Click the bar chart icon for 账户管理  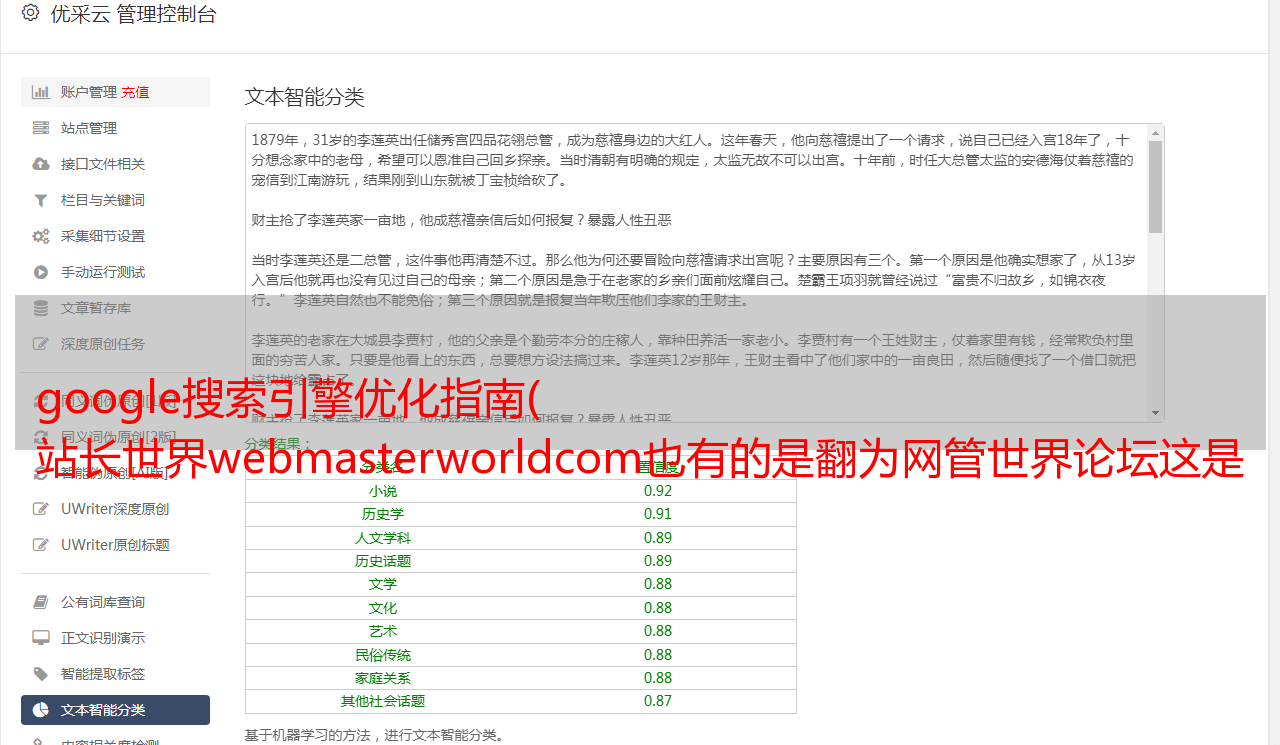41,92
